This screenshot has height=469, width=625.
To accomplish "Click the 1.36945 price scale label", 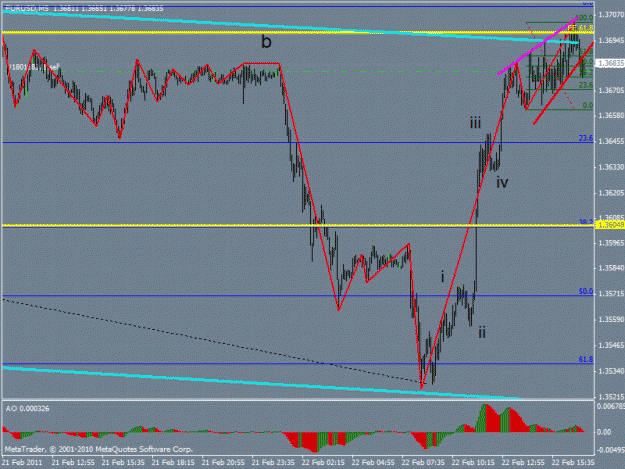I will (x=611, y=41).
